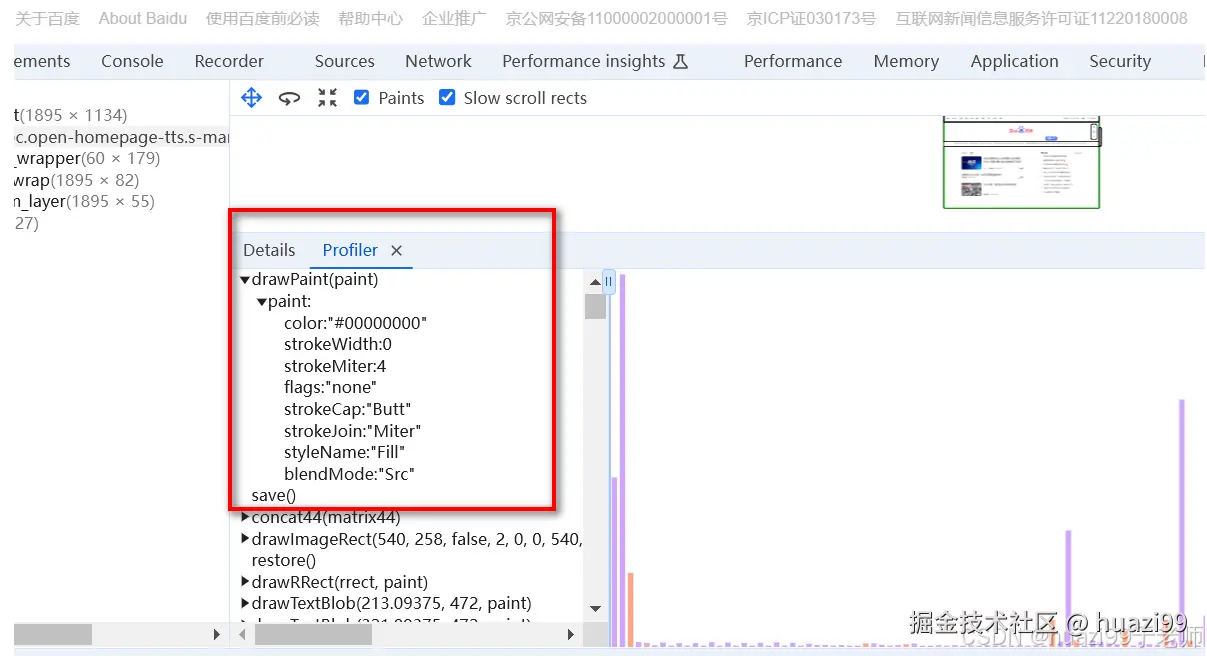1207x656 pixels.
Task: Switch to the Details tab
Action: tap(269, 250)
